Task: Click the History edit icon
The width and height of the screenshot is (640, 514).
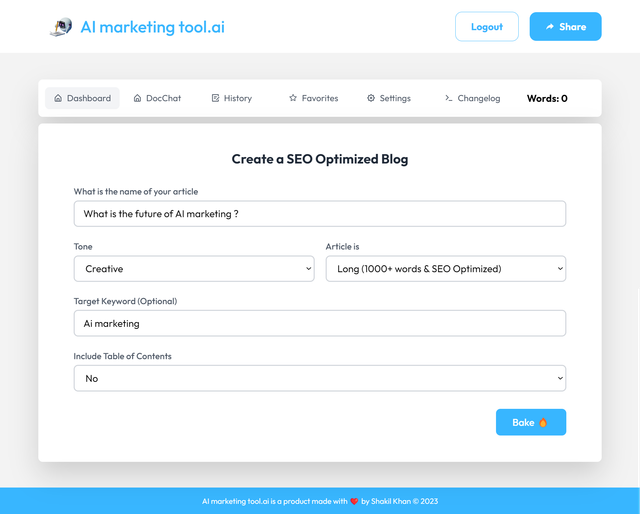Action: click(215, 98)
